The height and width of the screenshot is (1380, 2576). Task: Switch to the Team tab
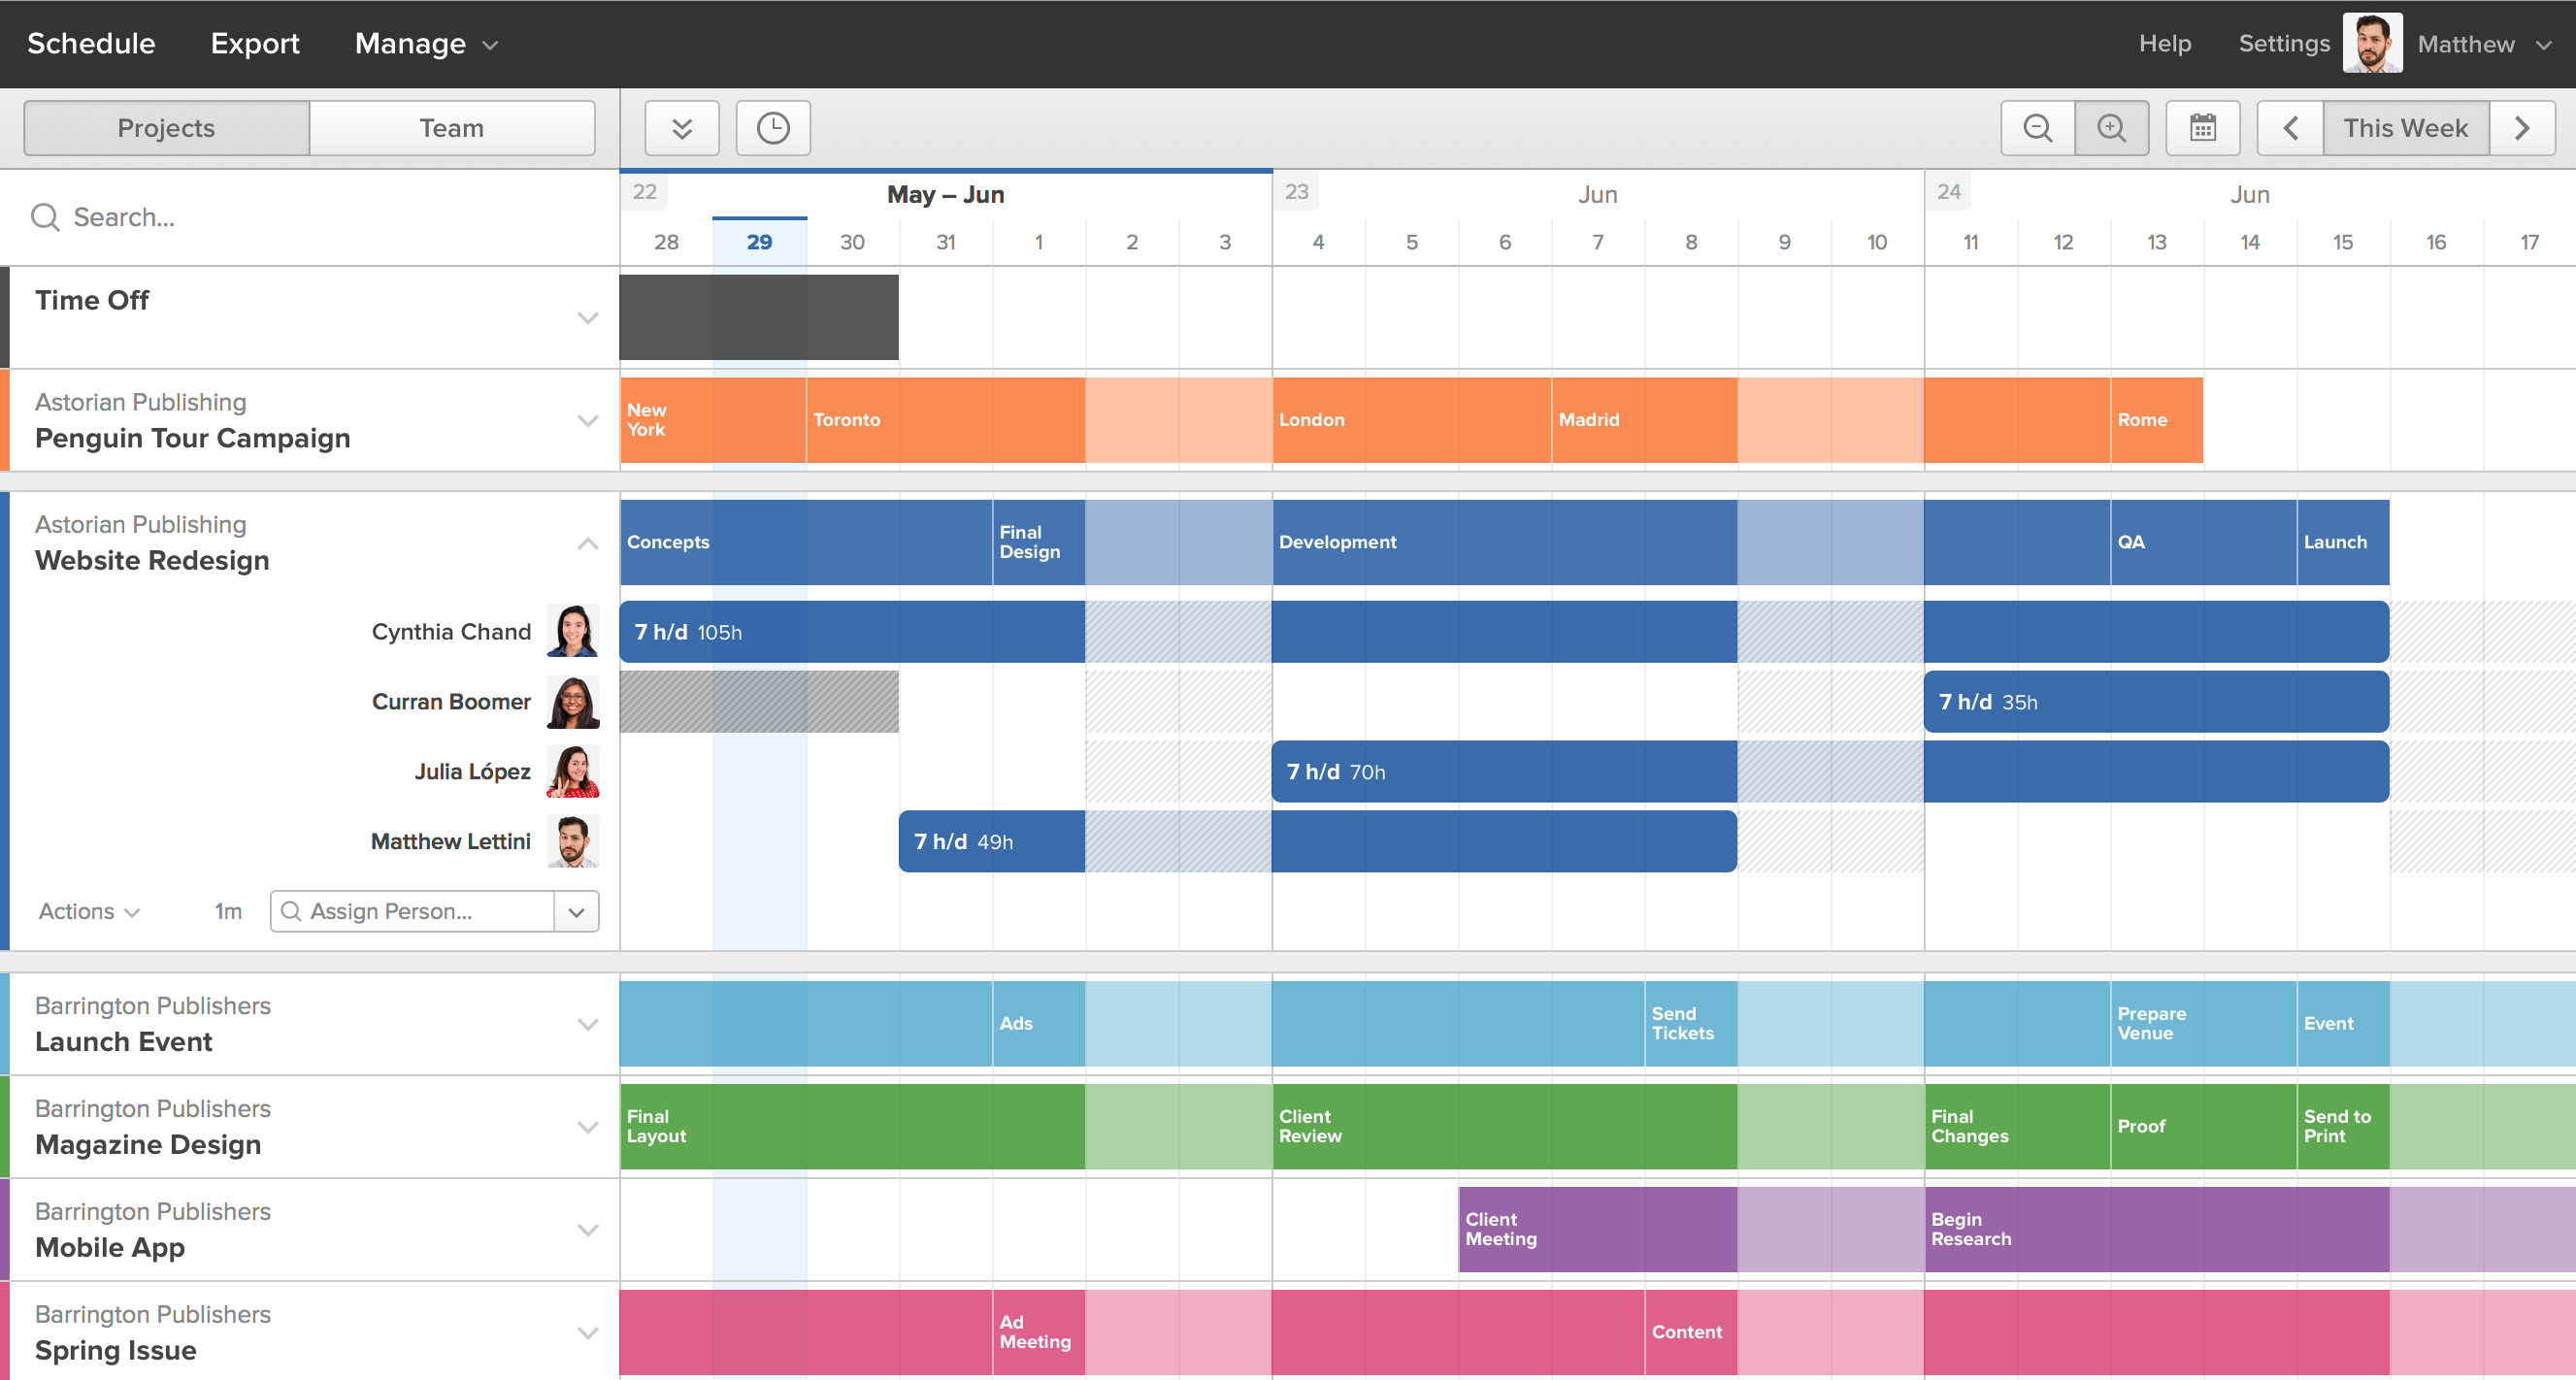pos(449,126)
